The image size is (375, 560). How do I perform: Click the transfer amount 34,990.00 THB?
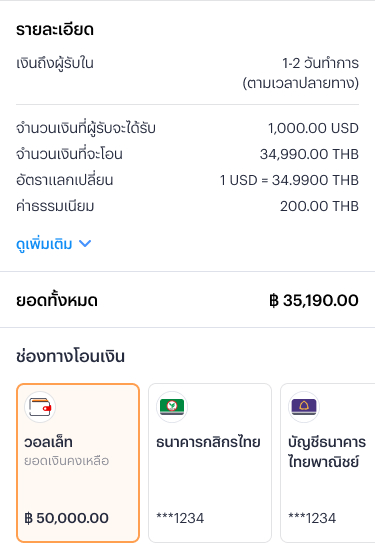click(x=309, y=154)
